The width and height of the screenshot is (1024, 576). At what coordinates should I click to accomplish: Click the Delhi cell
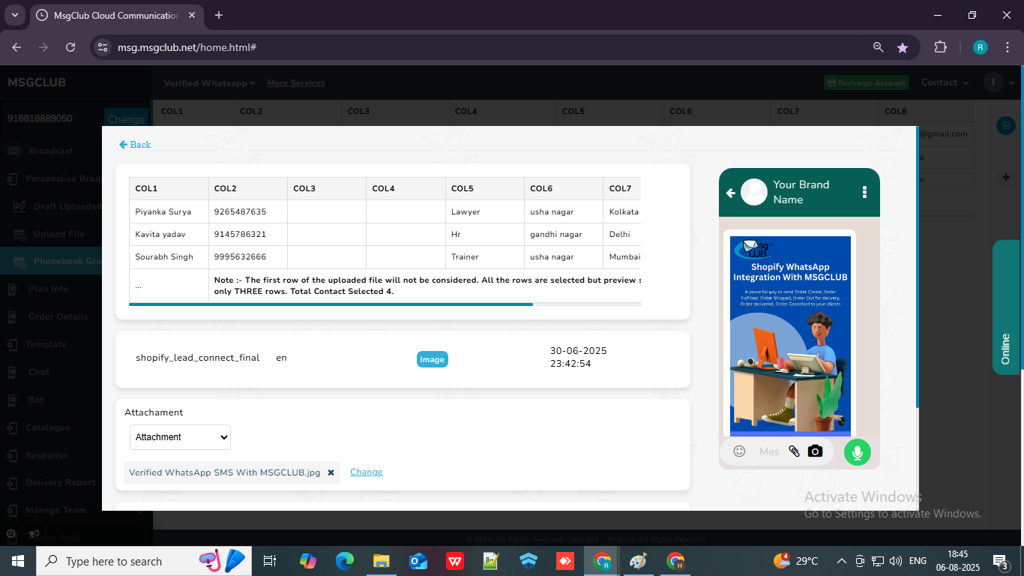622,234
